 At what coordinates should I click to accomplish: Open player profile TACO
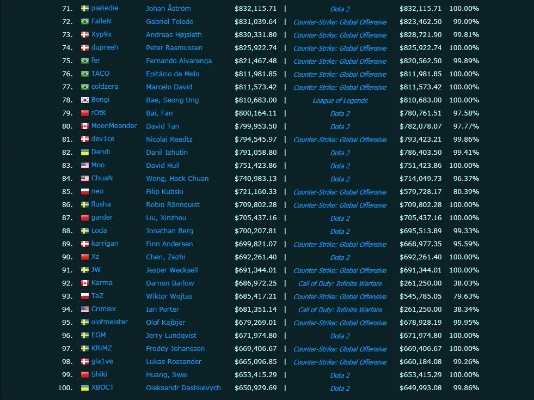pos(100,74)
